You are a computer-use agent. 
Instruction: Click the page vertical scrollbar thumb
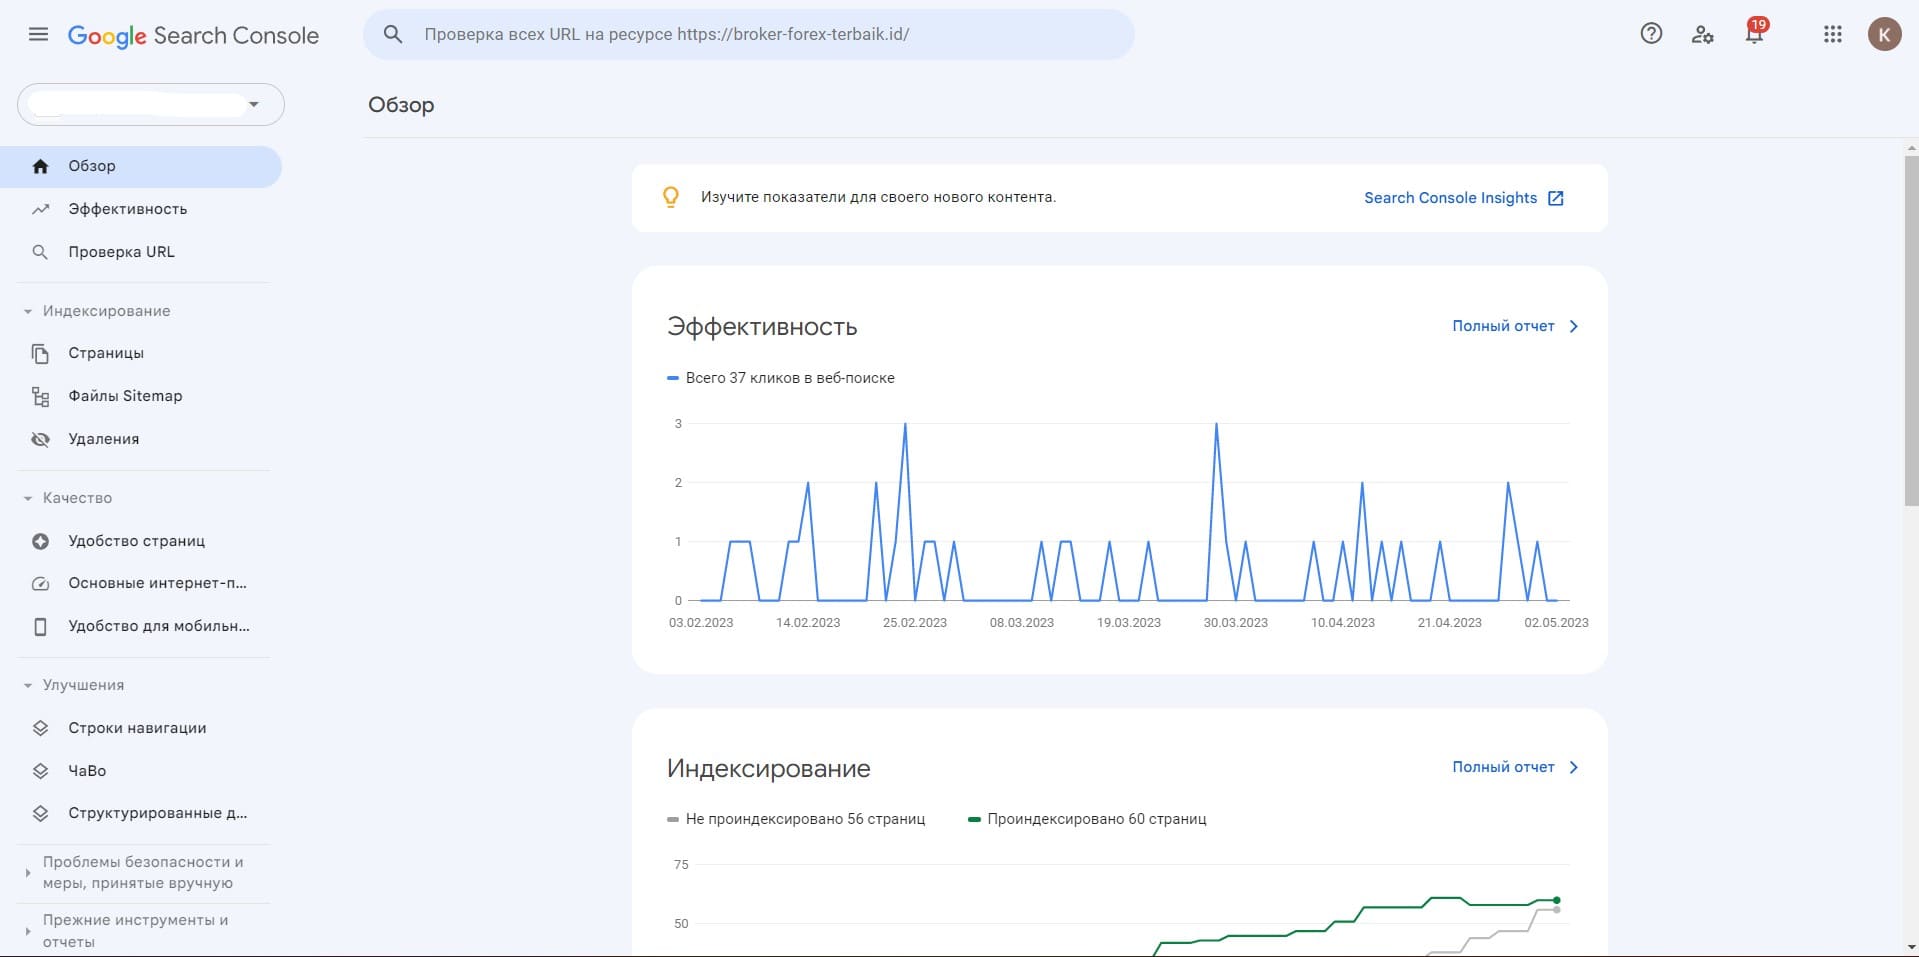point(1911,332)
